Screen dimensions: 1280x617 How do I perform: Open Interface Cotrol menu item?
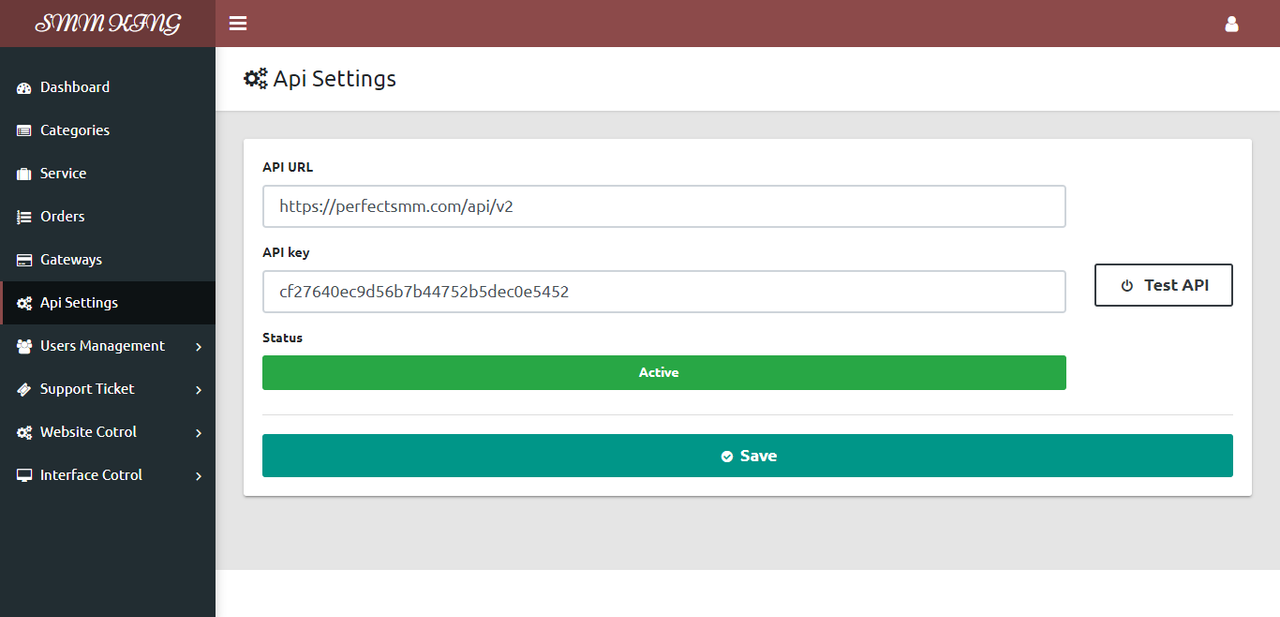pos(107,474)
